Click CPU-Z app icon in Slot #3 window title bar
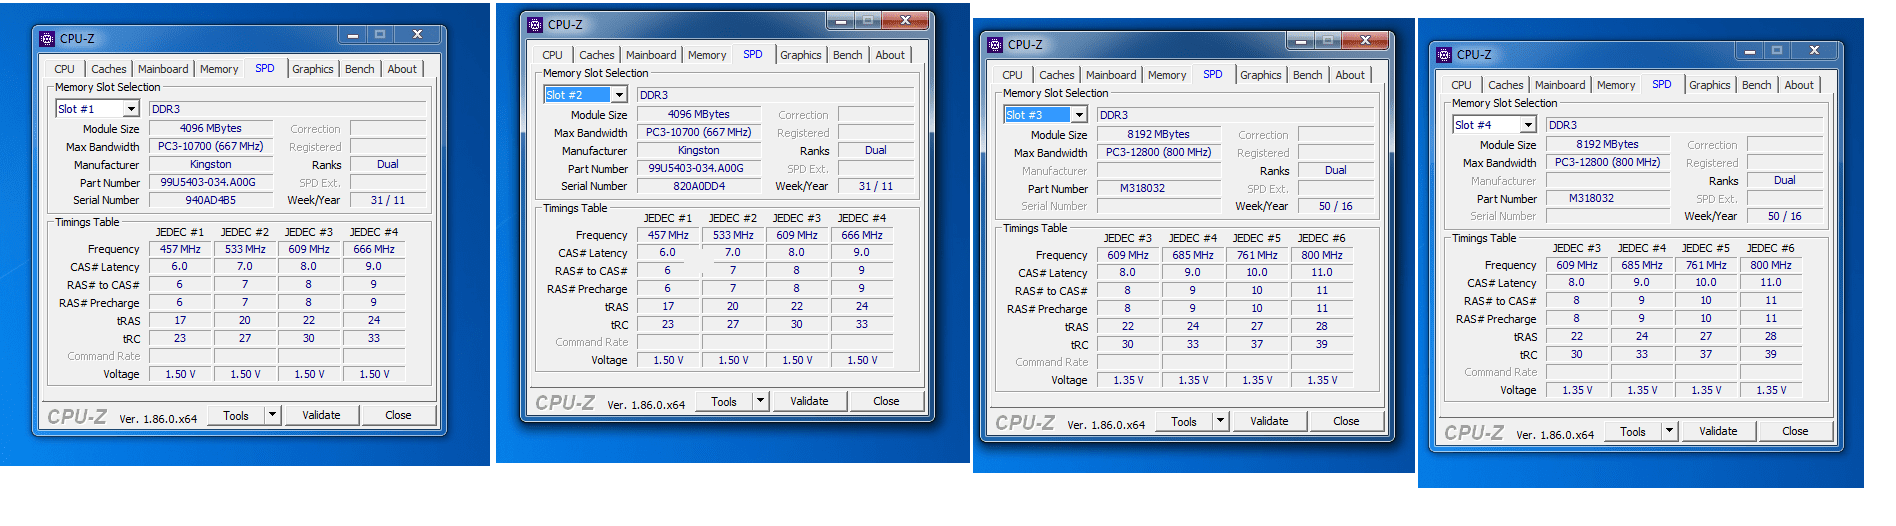 [x=995, y=45]
